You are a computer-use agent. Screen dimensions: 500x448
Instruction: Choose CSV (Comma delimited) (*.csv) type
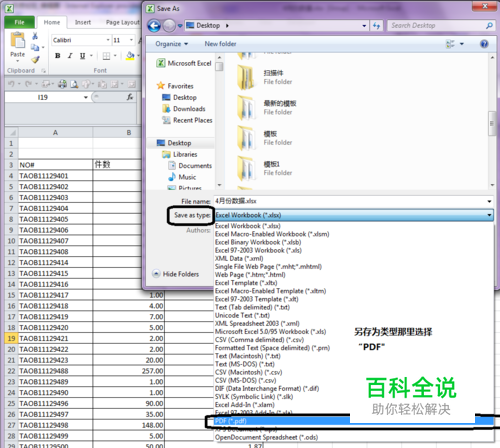259,340
